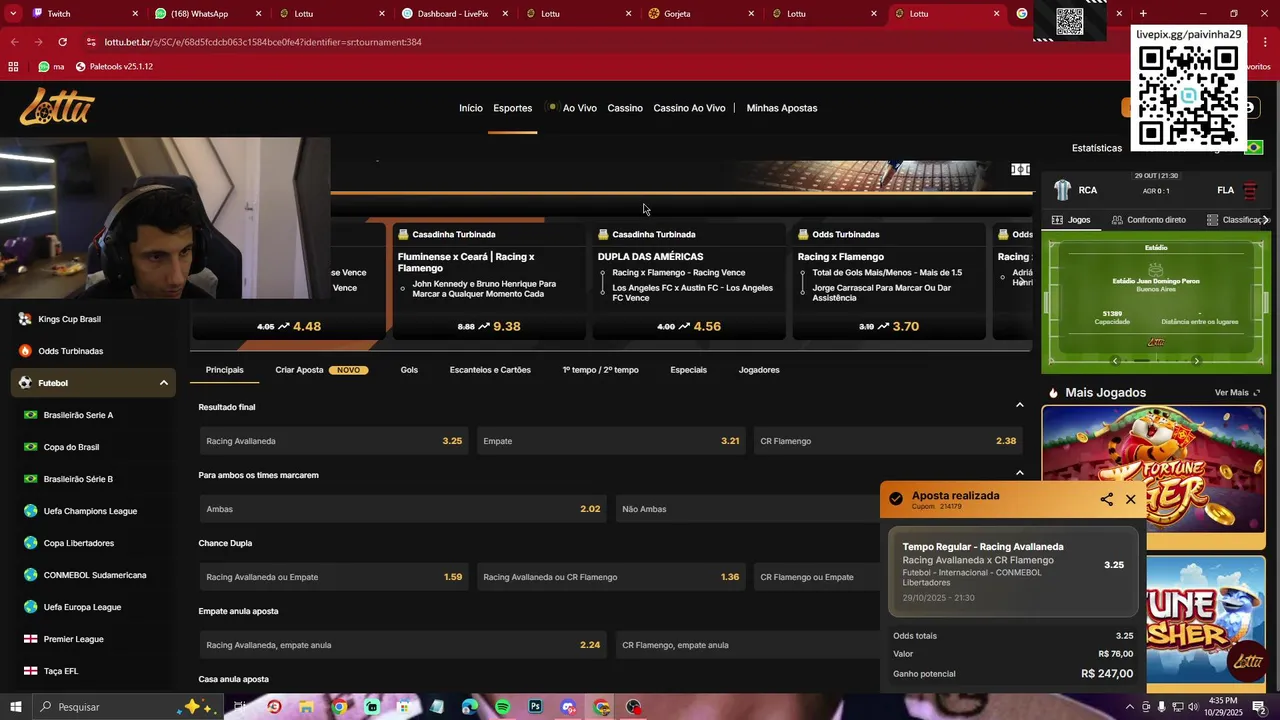Open Windows Start menu
This screenshot has width=1280, height=720.
click(15, 707)
